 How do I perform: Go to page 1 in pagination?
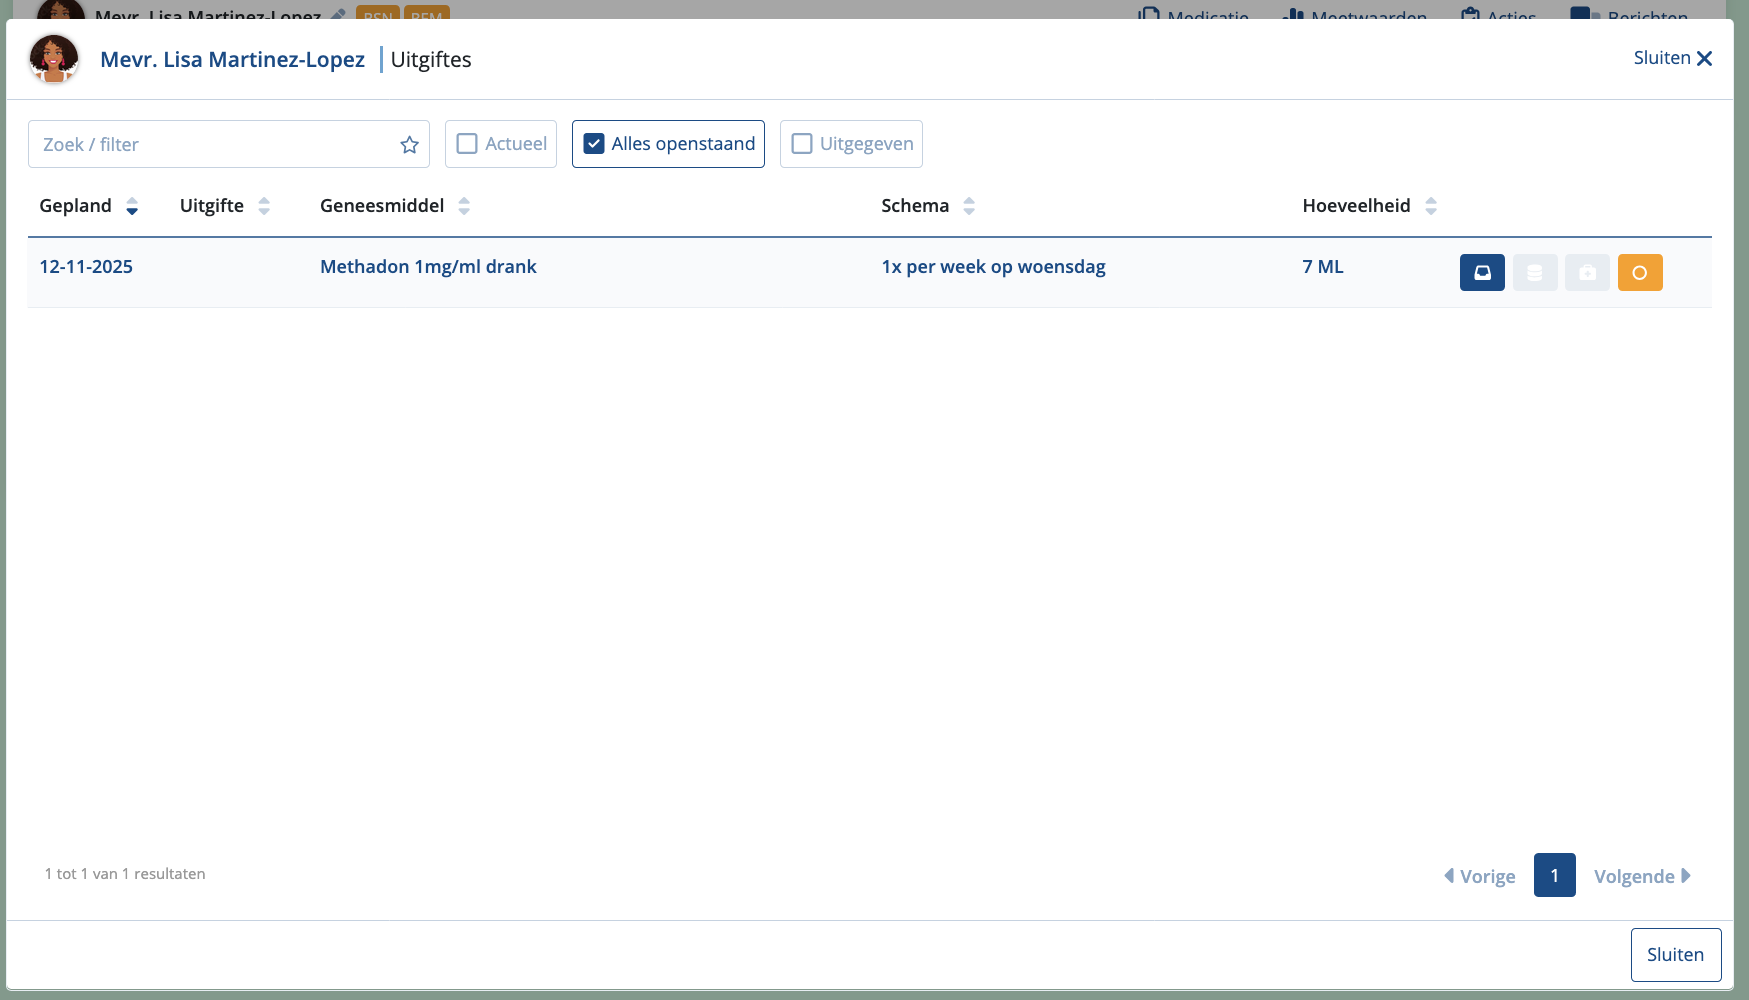tap(1554, 875)
